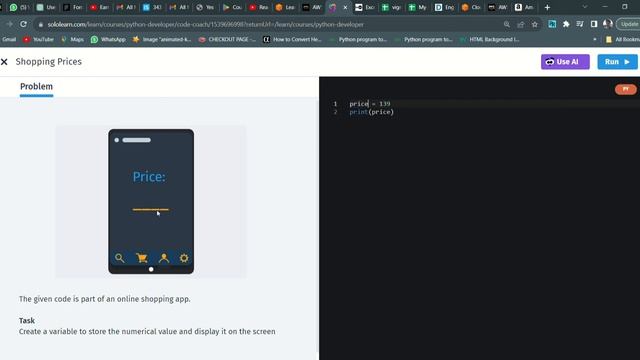Click the phone illustration cart icon

pyautogui.click(x=142, y=258)
